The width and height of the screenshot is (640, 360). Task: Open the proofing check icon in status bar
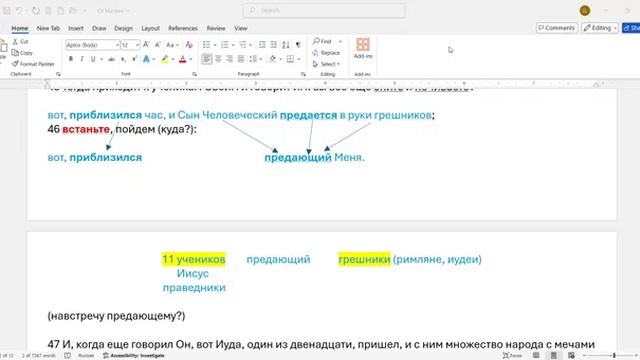[68, 356]
